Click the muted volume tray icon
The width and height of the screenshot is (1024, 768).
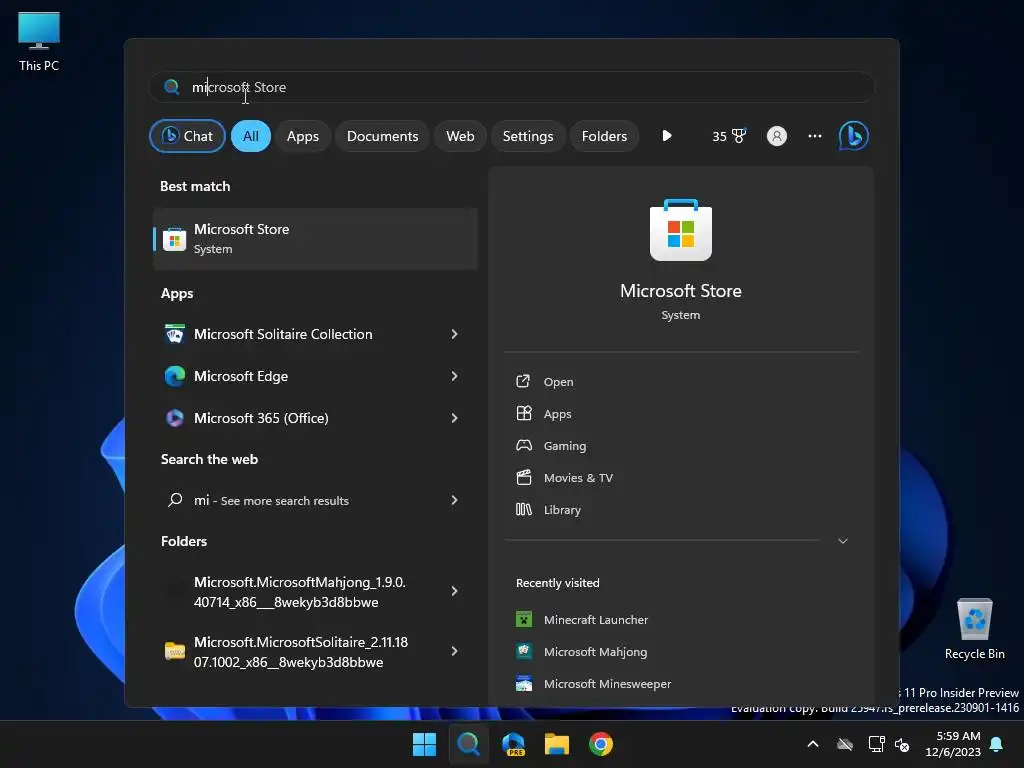pyautogui.click(x=902, y=744)
